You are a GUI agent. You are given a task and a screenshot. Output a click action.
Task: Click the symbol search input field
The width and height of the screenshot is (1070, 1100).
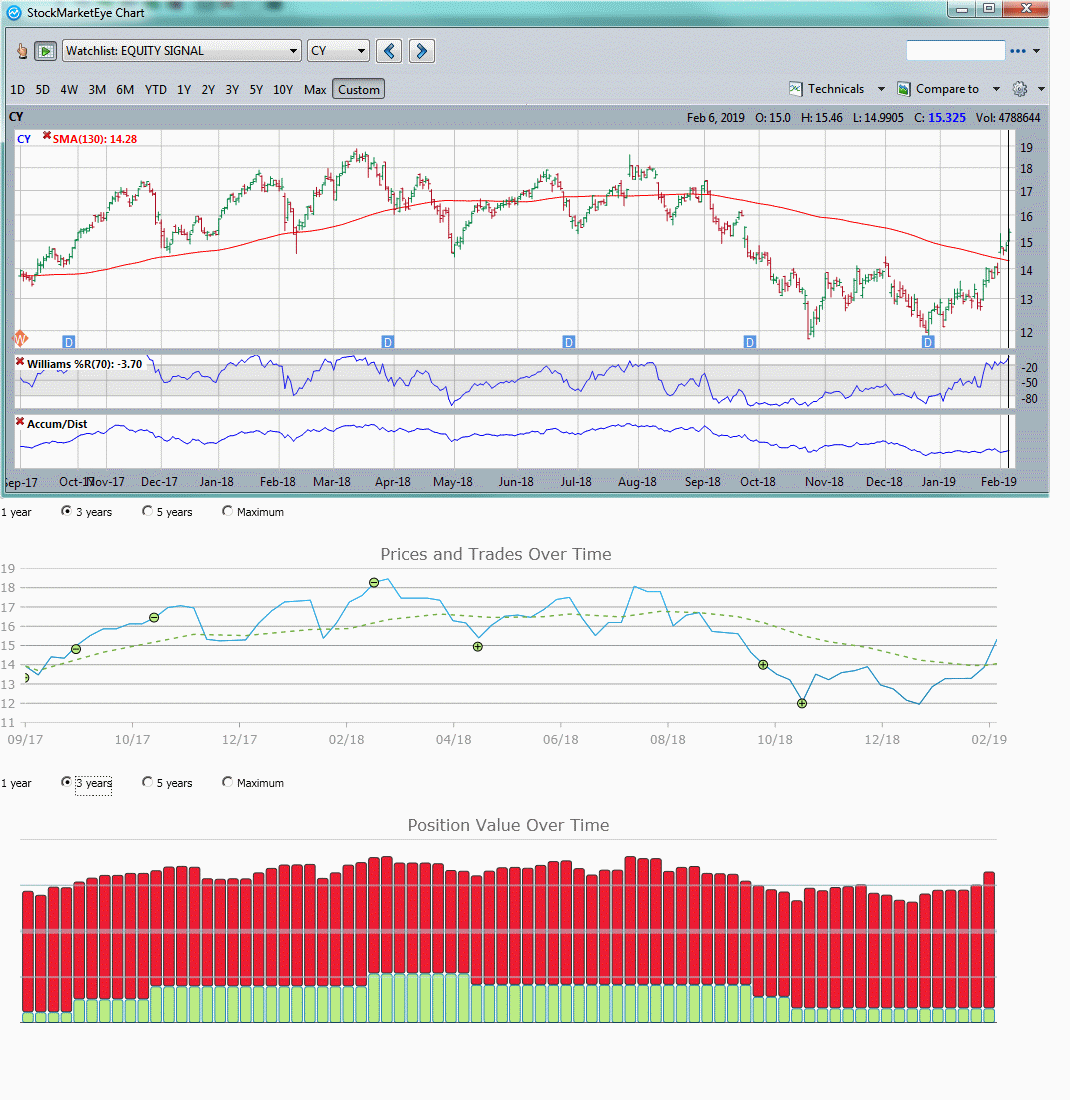pos(955,51)
